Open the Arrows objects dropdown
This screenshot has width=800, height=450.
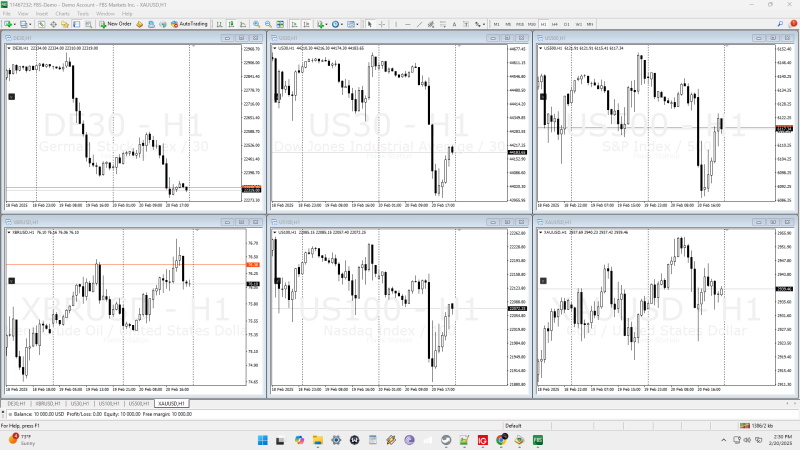(x=479, y=24)
